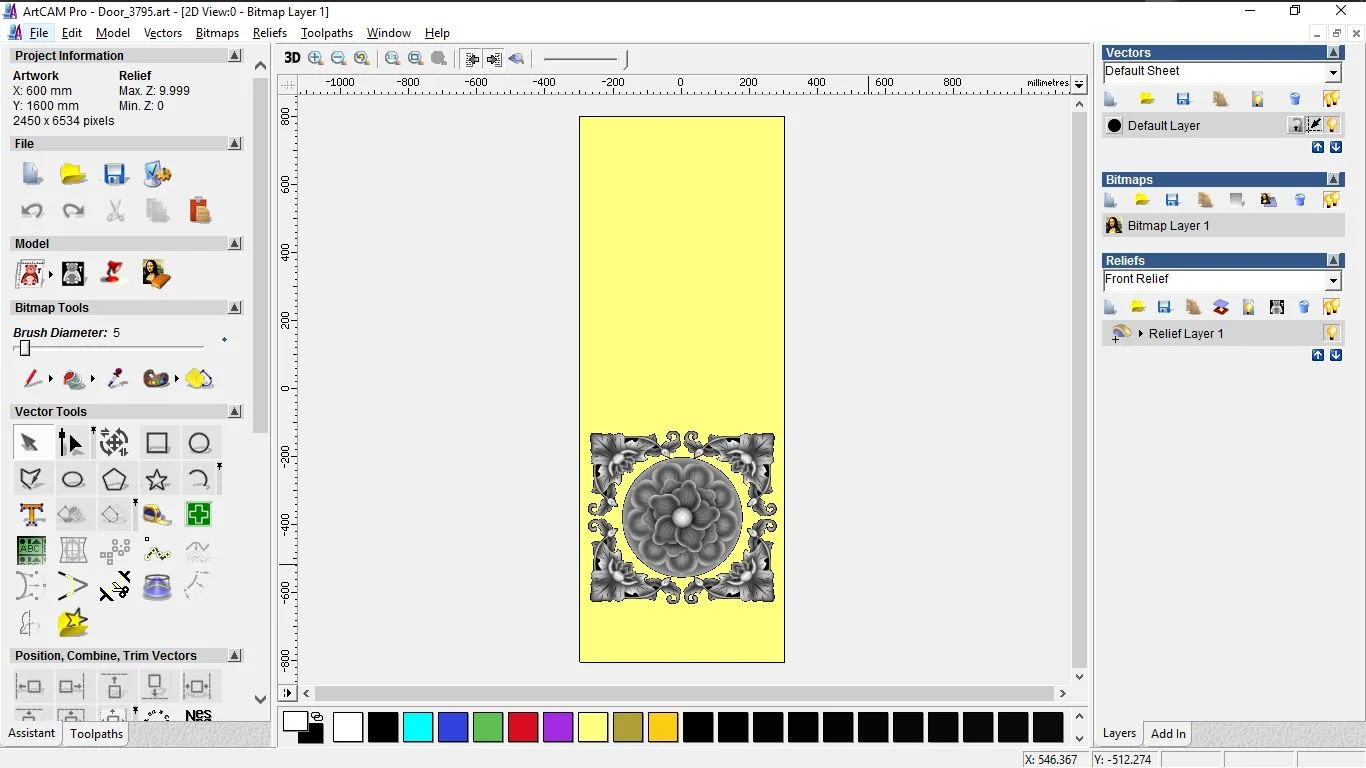
Task: Expand the Relief Layer 1 arrow
Action: click(x=1141, y=334)
